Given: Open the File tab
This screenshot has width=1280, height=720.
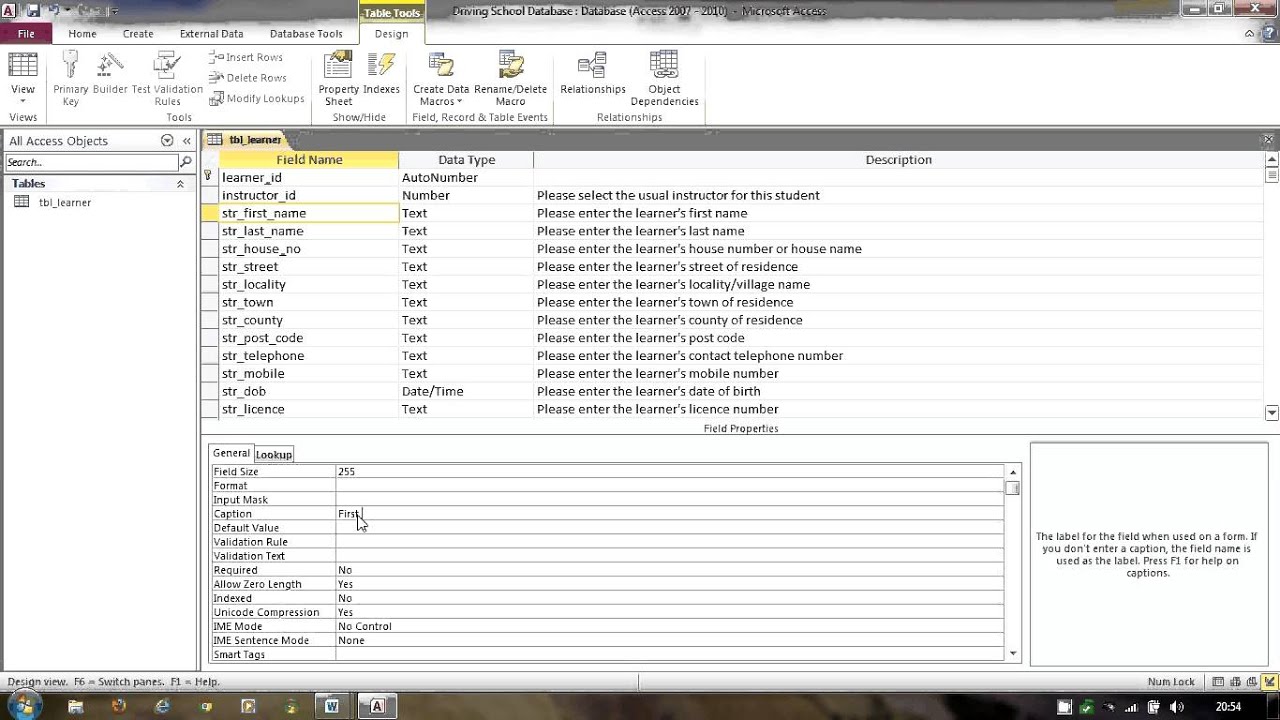Looking at the screenshot, I should pos(26,33).
